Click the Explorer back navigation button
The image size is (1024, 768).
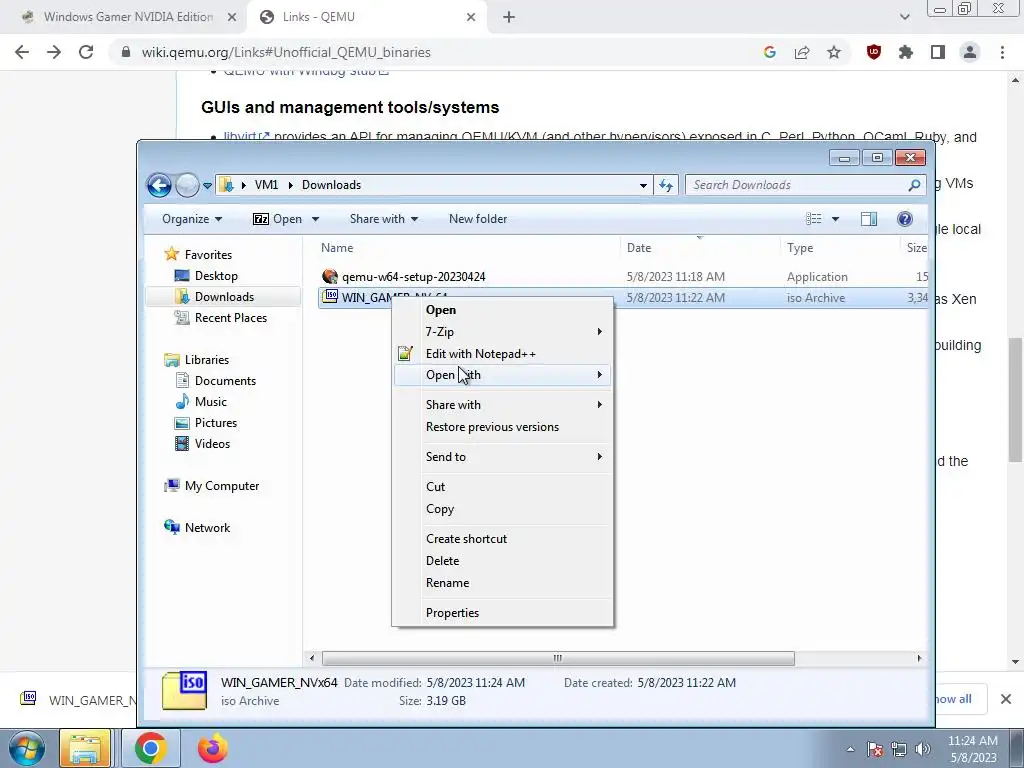159,185
